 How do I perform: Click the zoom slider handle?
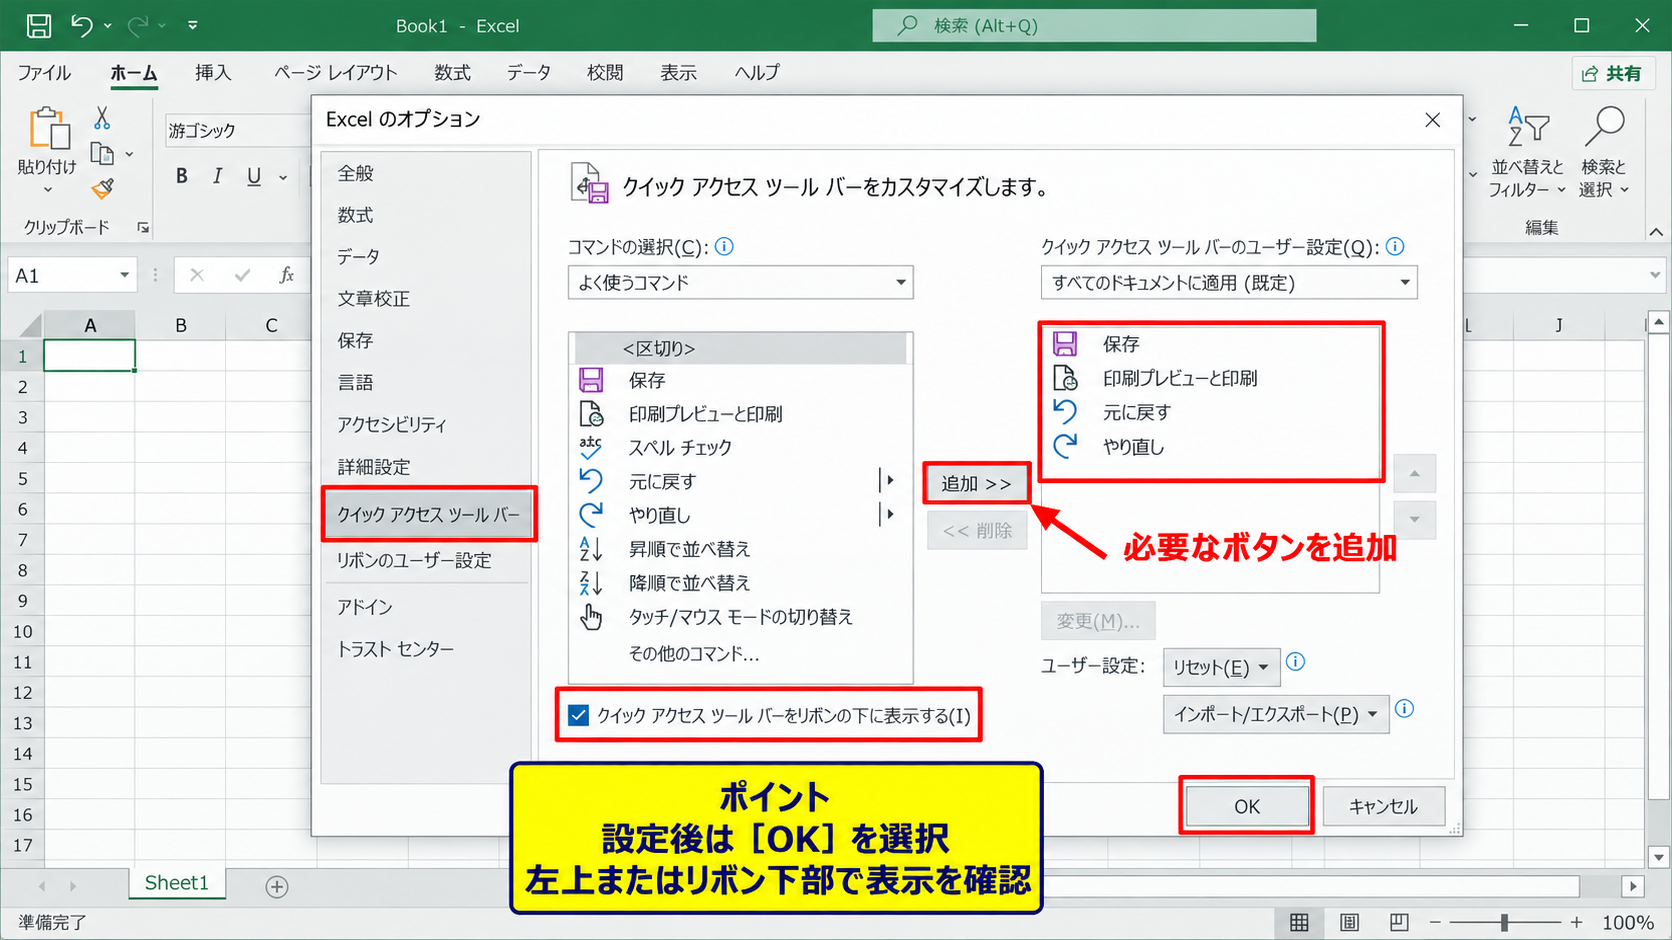[x=1504, y=922]
